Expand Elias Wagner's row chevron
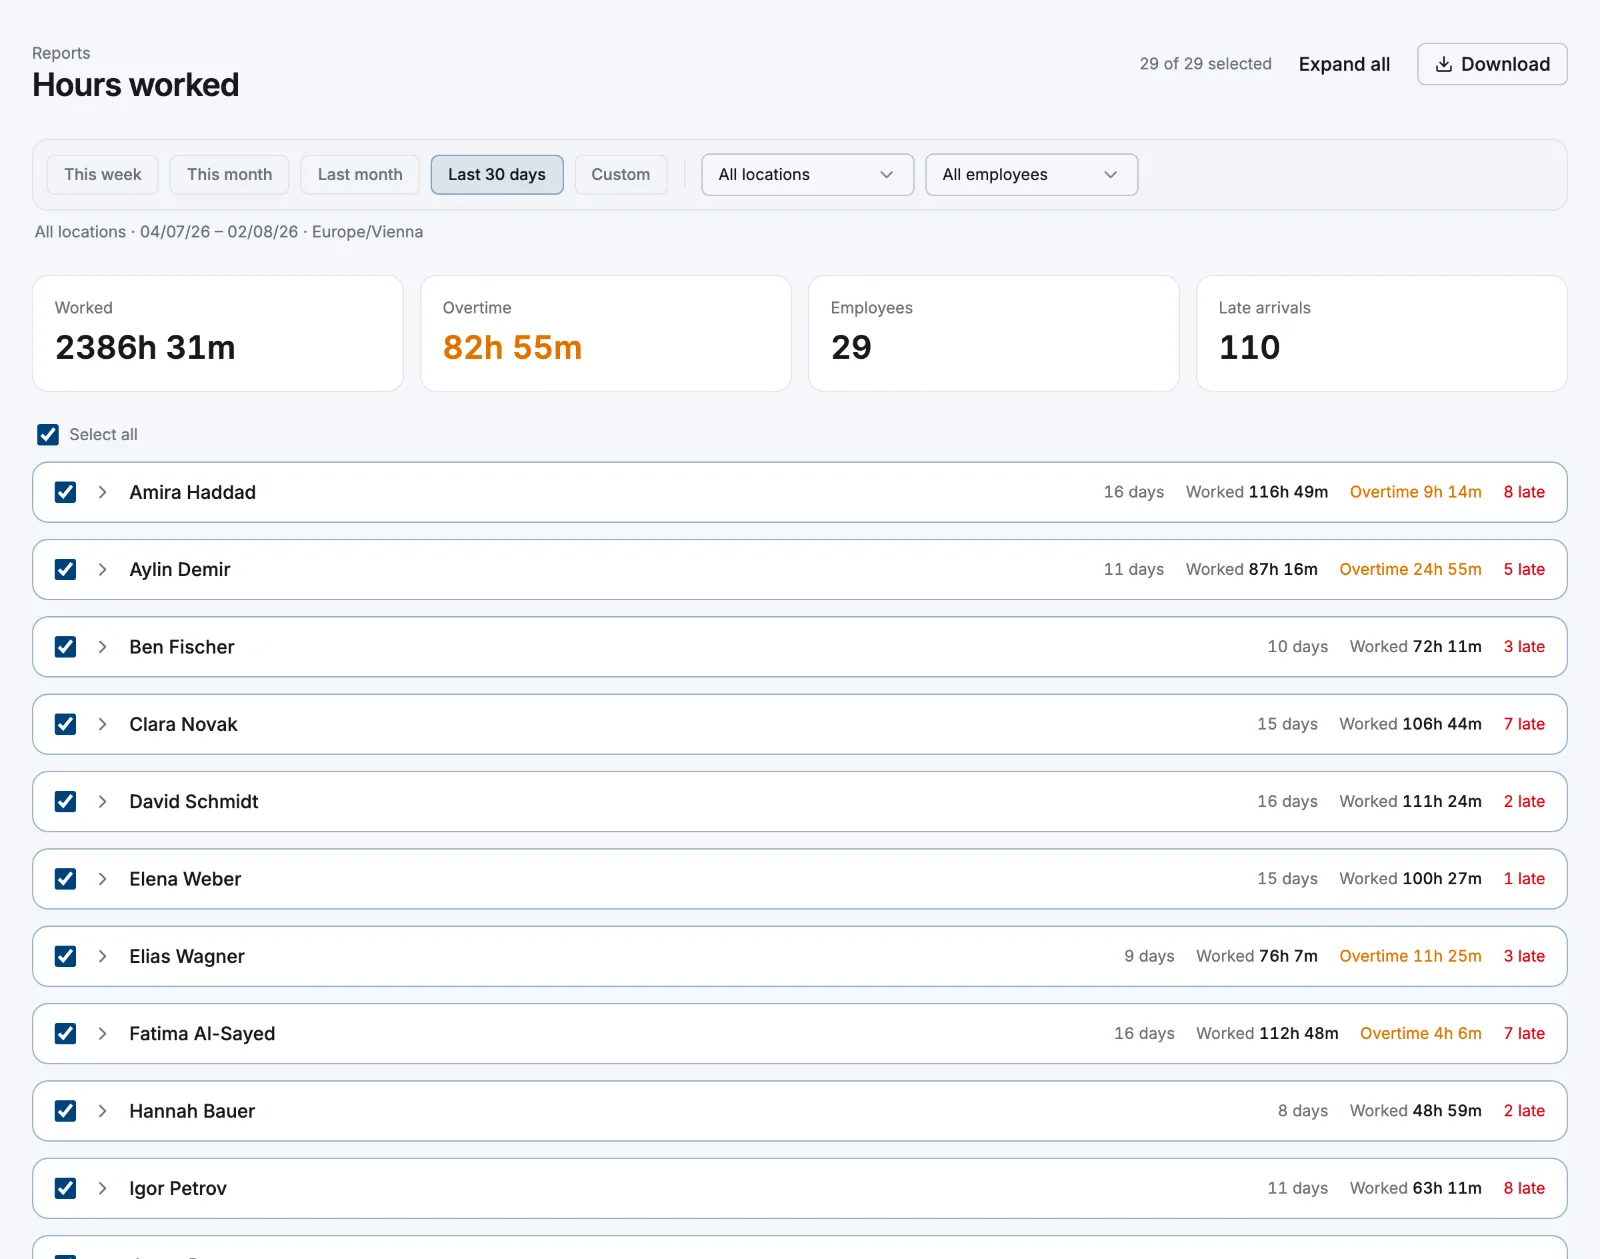Image resolution: width=1600 pixels, height=1259 pixels. [x=102, y=956]
